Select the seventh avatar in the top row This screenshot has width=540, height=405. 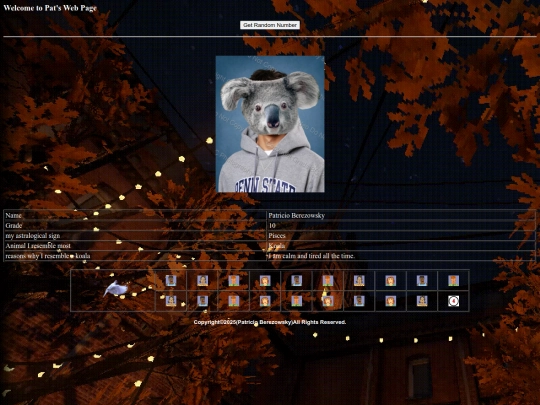point(359,280)
